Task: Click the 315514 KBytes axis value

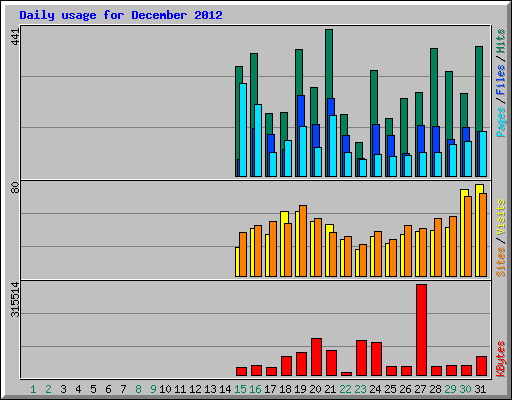Action: (x=15, y=299)
